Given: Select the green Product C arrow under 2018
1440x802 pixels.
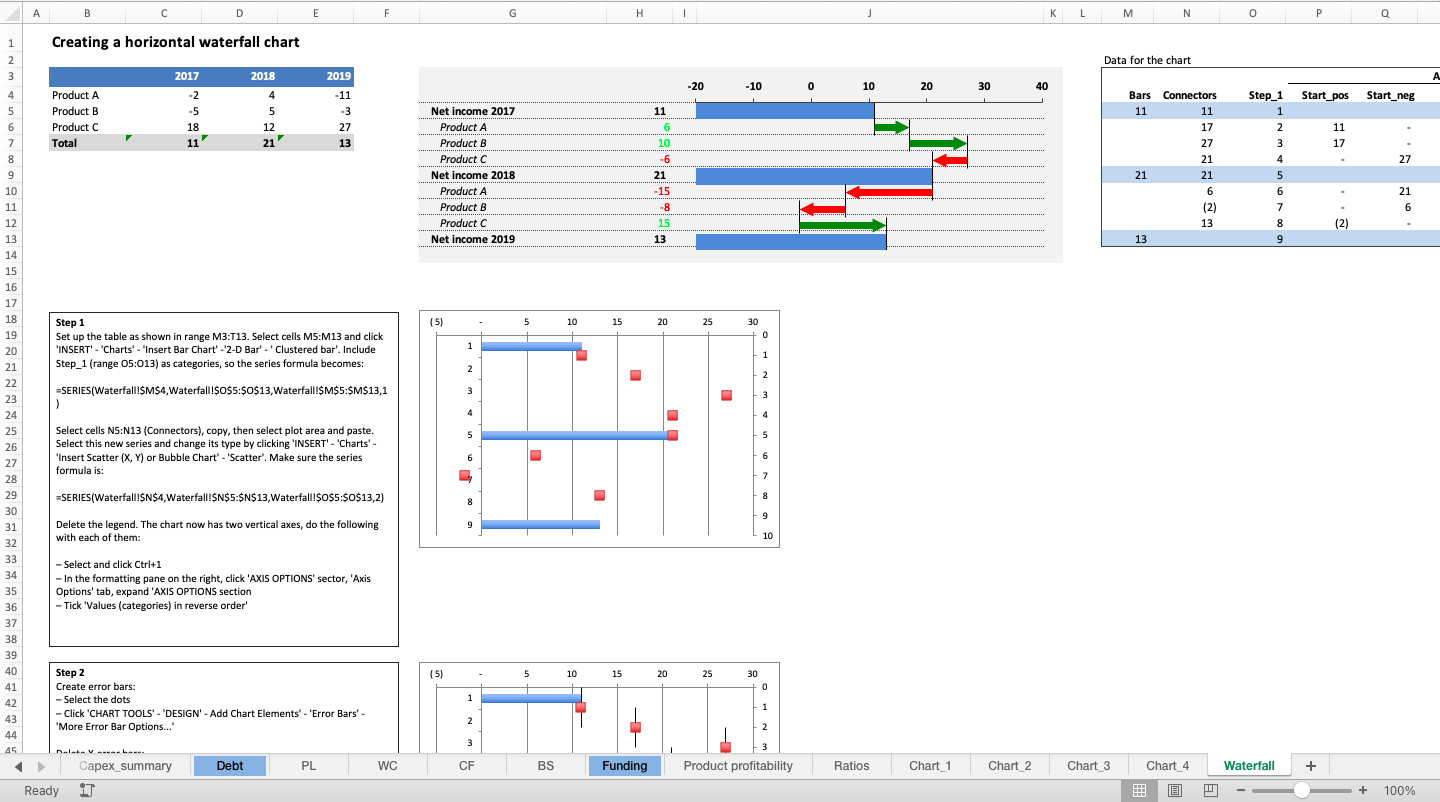Looking at the screenshot, I should 843,225.
